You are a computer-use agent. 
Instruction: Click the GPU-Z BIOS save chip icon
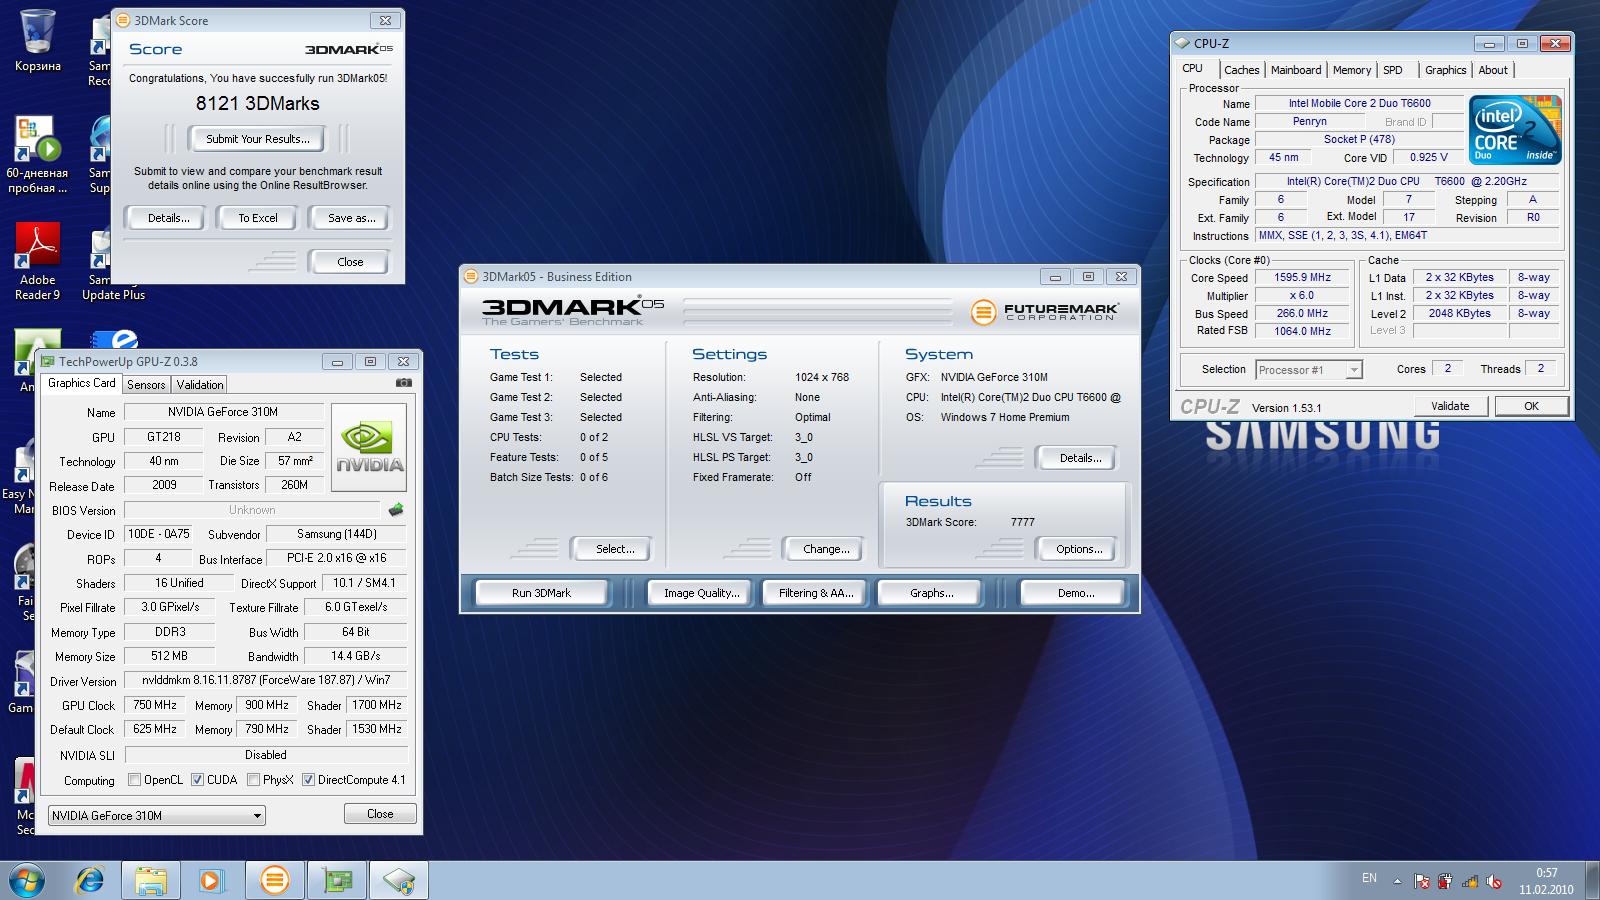click(x=396, y=510)
